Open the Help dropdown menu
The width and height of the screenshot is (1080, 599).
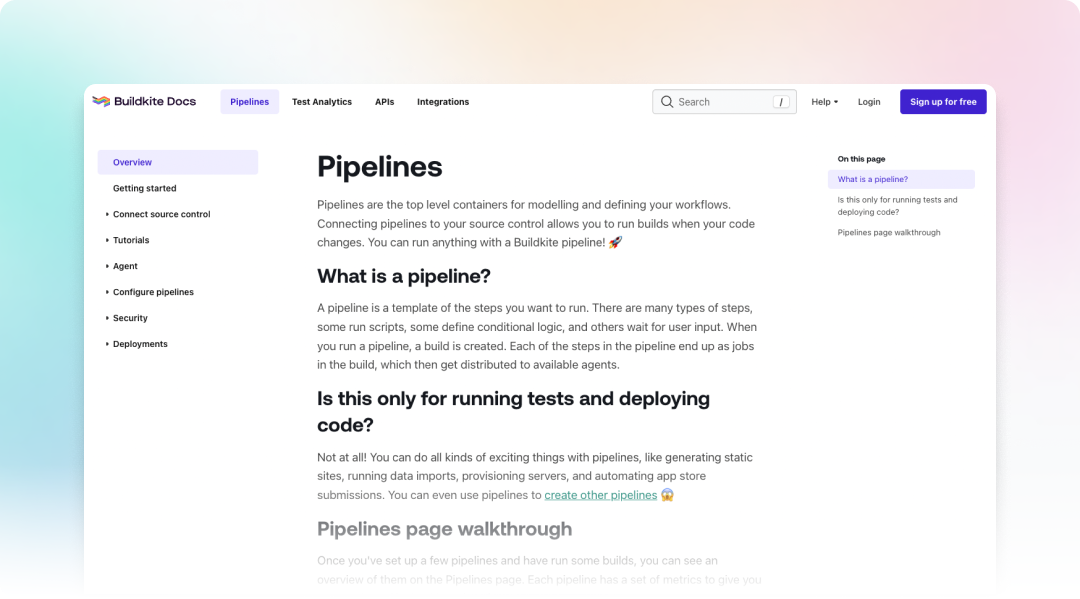(x=824, y=102)
